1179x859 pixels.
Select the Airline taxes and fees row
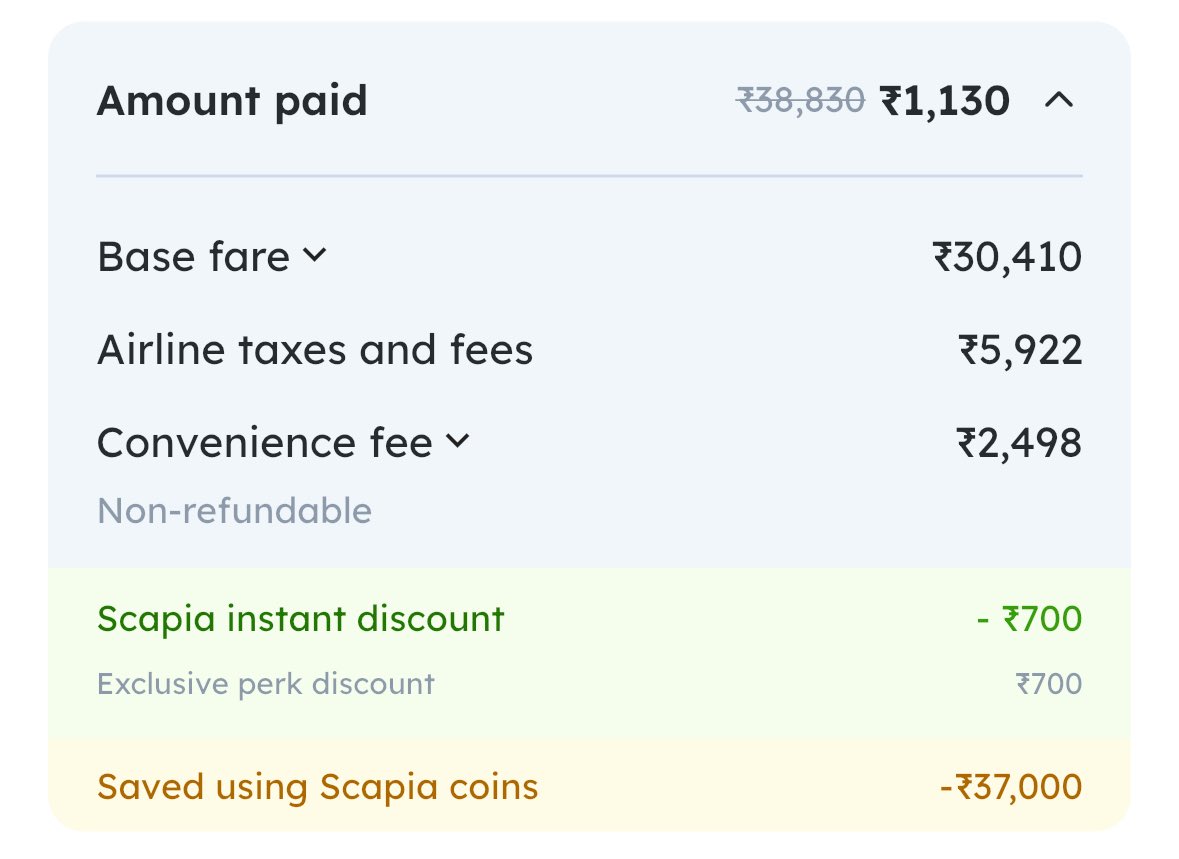(x=315, y=350)
